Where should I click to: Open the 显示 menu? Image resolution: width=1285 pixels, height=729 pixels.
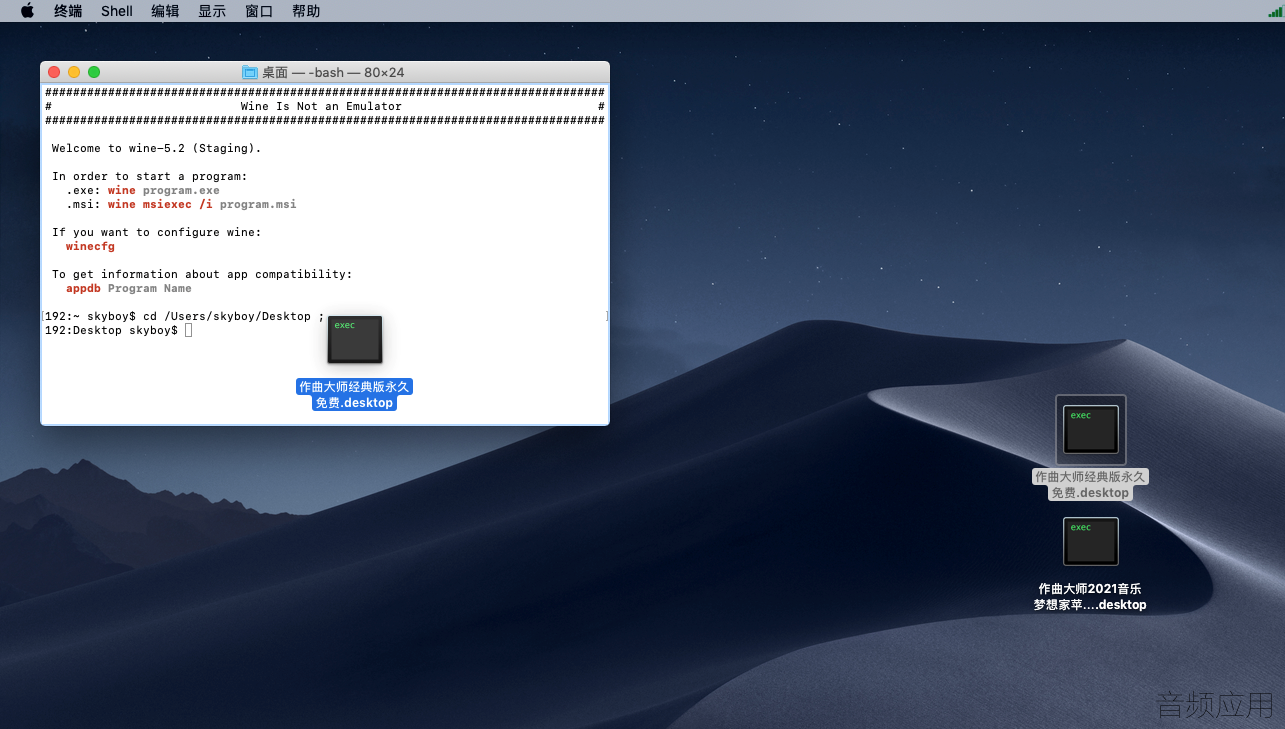(212, 11)
